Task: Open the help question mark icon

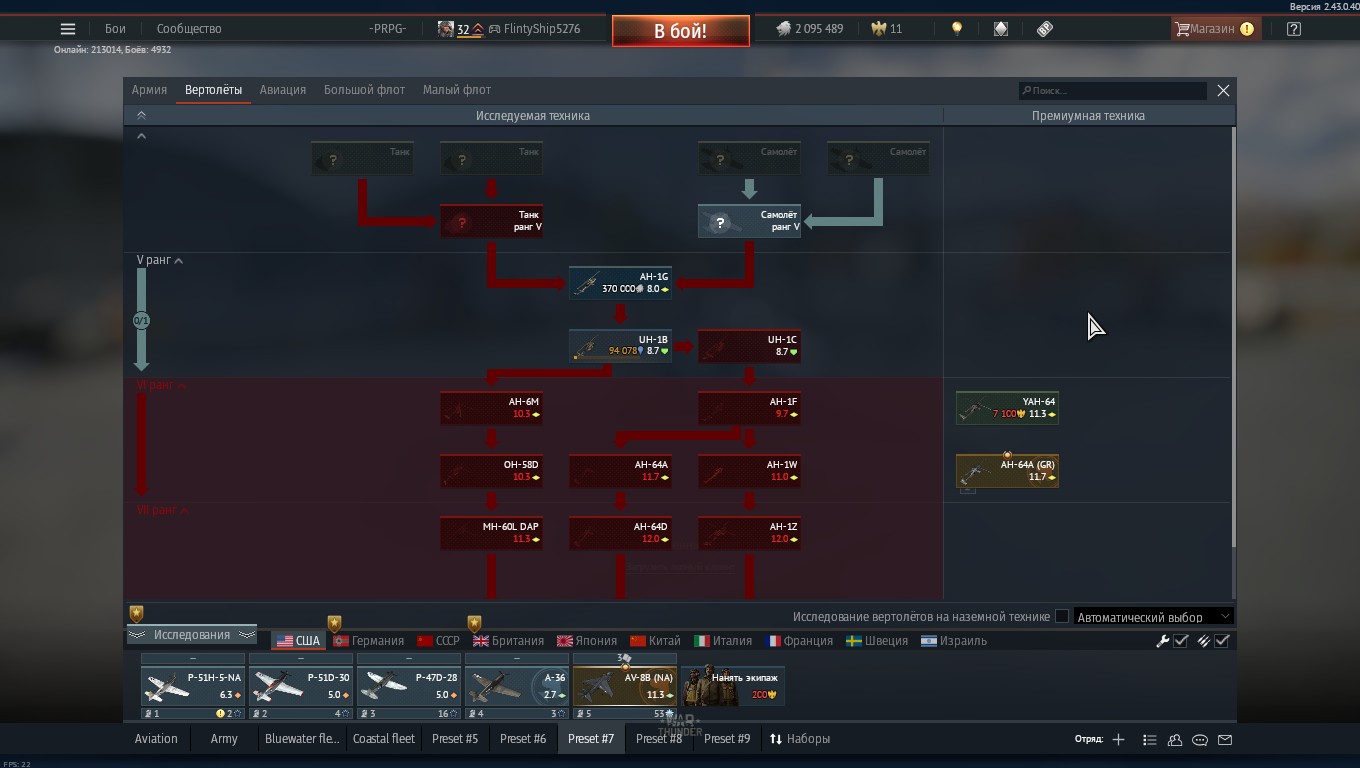Action: point(1294,29)
